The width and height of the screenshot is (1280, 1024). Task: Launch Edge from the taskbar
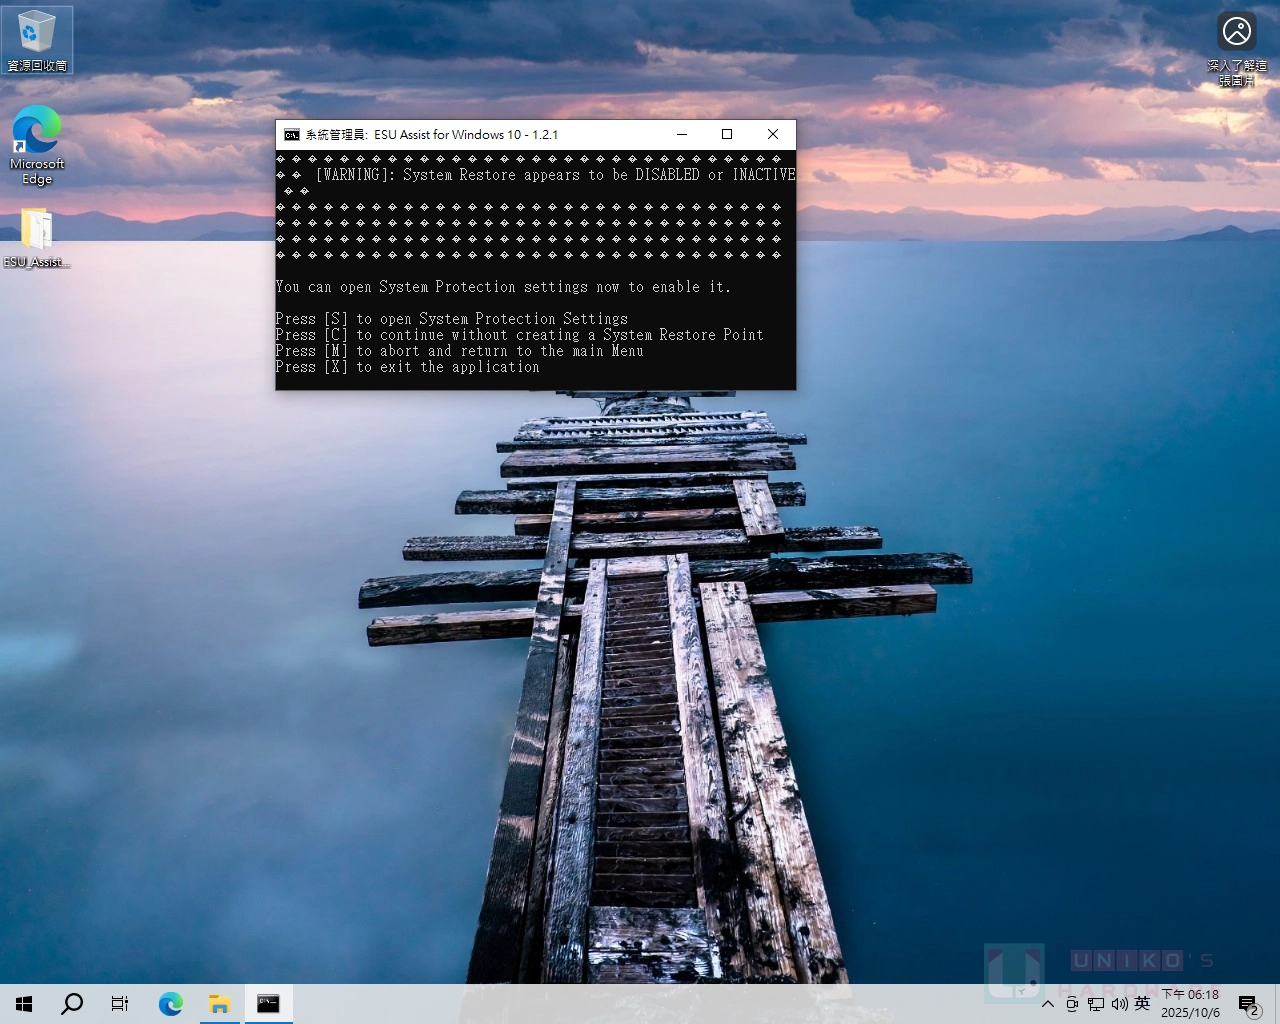tap(171, 1004)
